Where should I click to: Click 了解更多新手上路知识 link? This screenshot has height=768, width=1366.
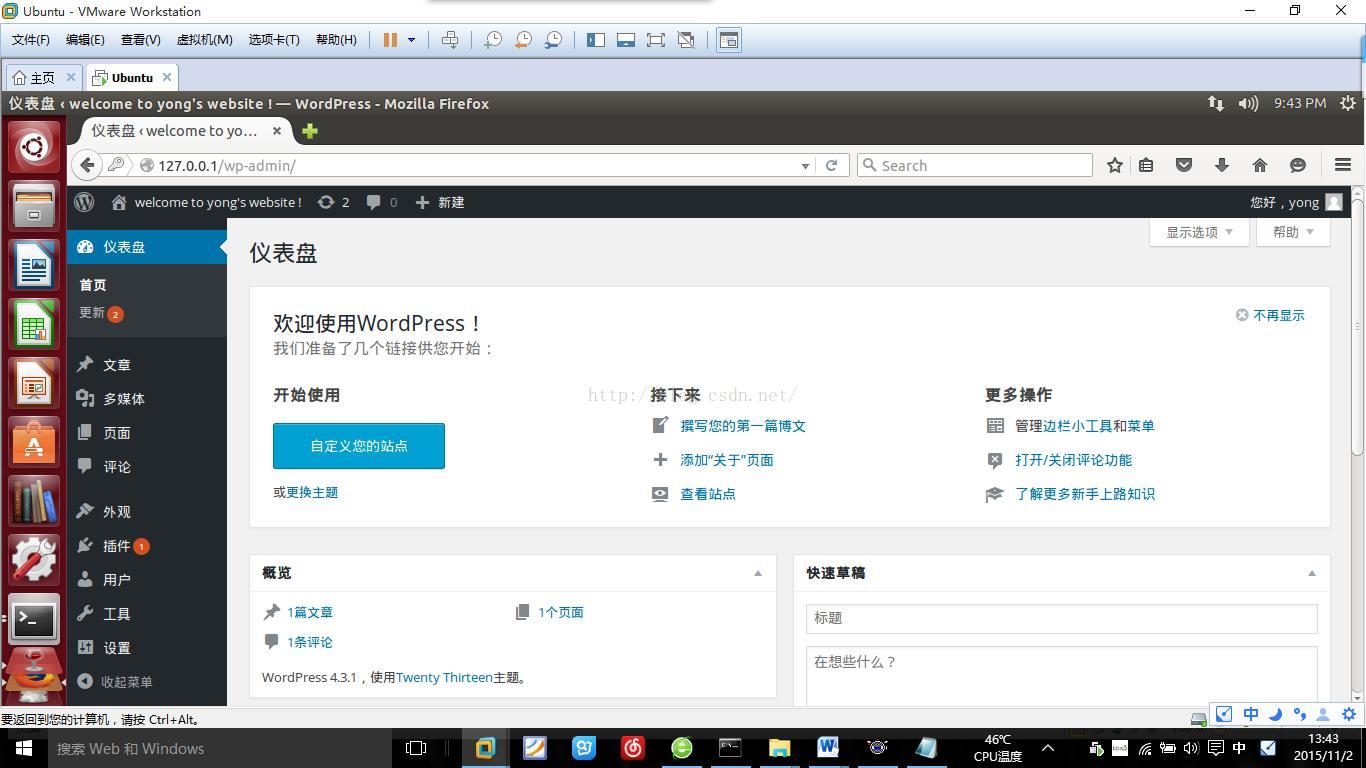click(1085, 494)
